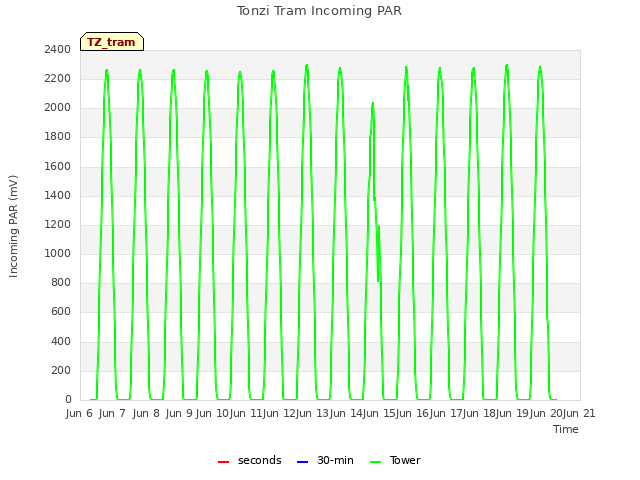Click the Jun 18 x-axis date
Image resolution: width=640 pixels, height=480 pixels.
(x=480, y=413)
